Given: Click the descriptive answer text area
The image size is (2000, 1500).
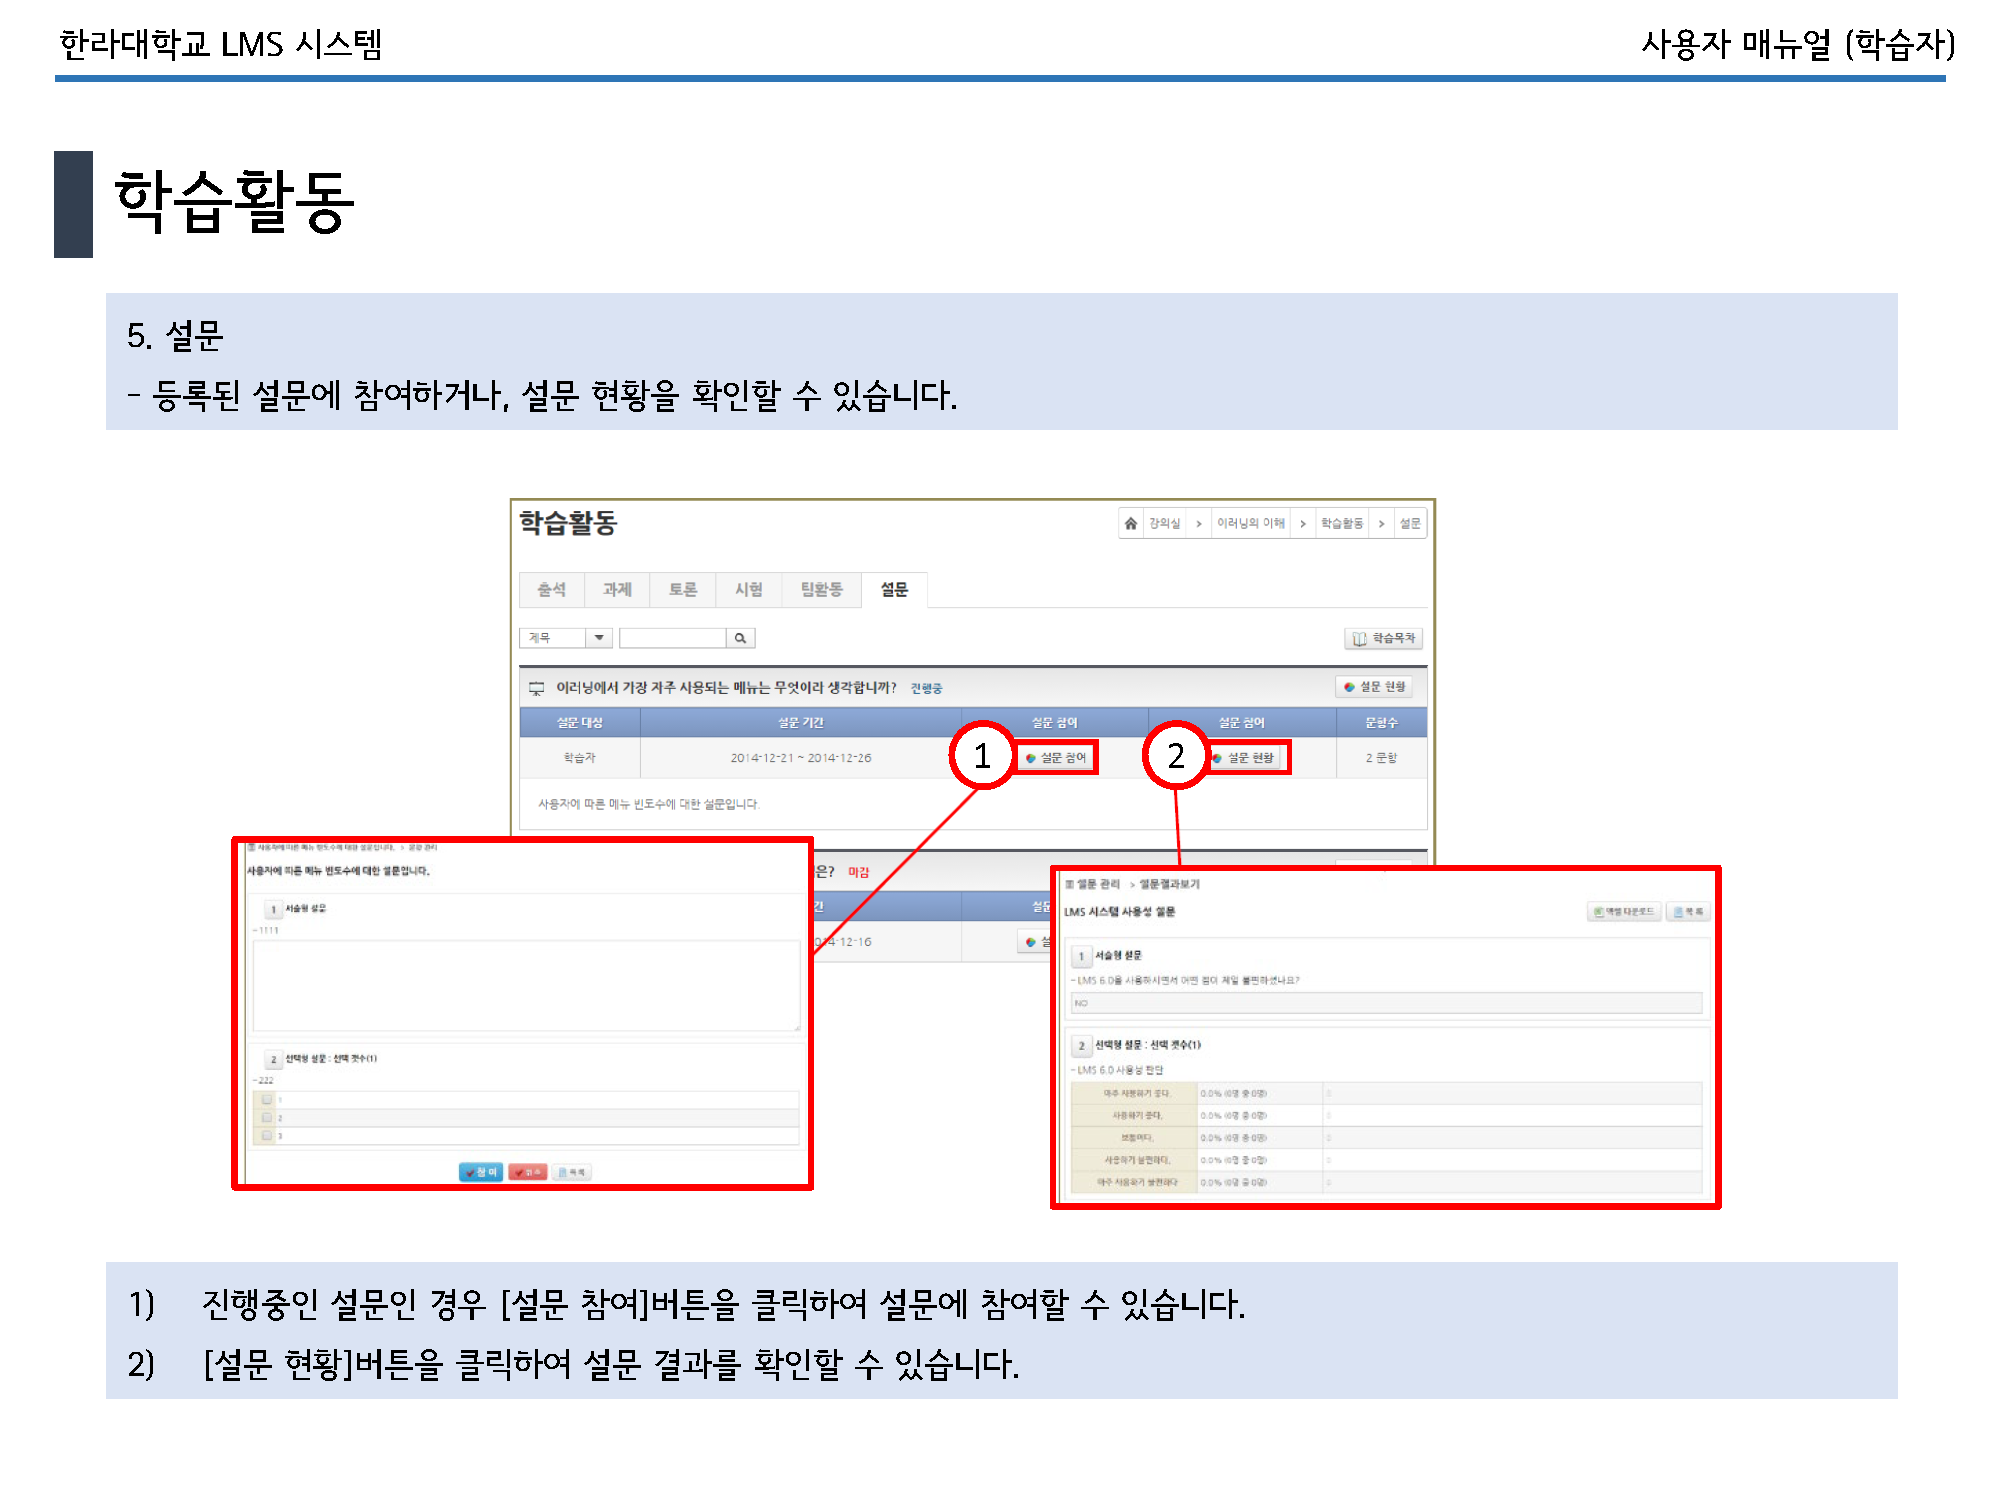Looking at the screenshot, I should [x=526, y=985].
